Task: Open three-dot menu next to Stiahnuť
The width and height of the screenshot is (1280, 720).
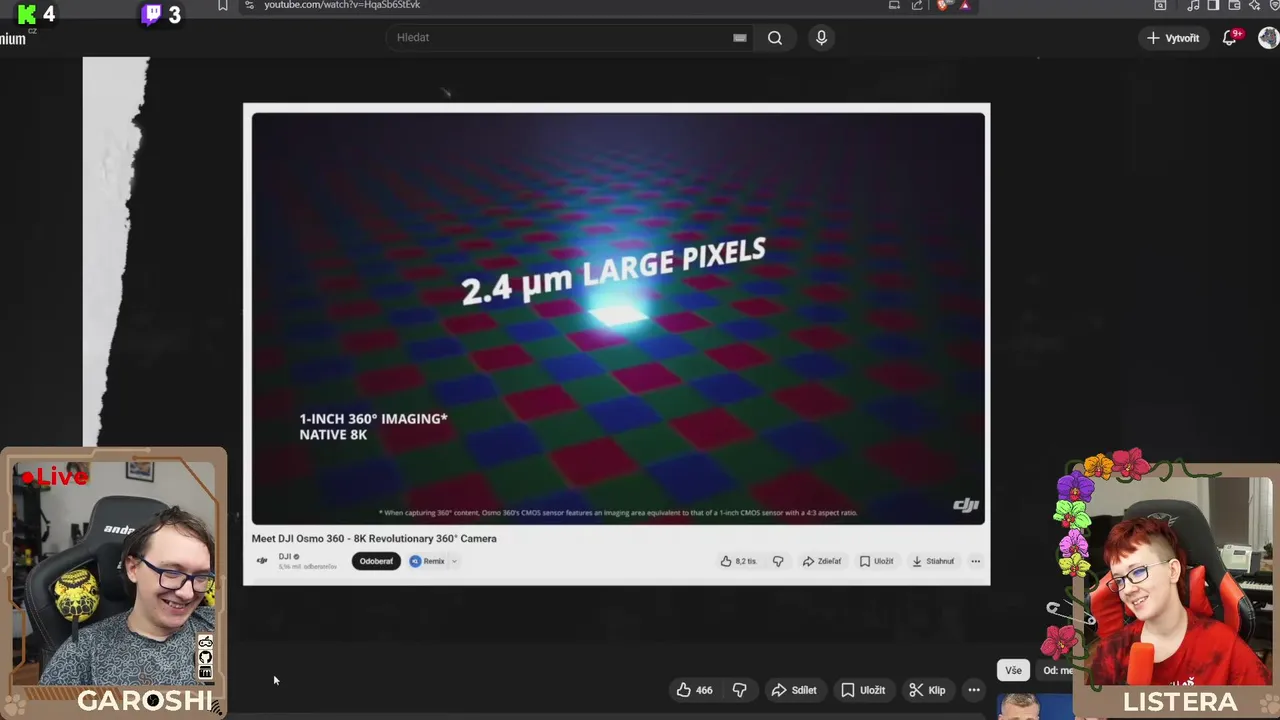Action: coord(976,561)
